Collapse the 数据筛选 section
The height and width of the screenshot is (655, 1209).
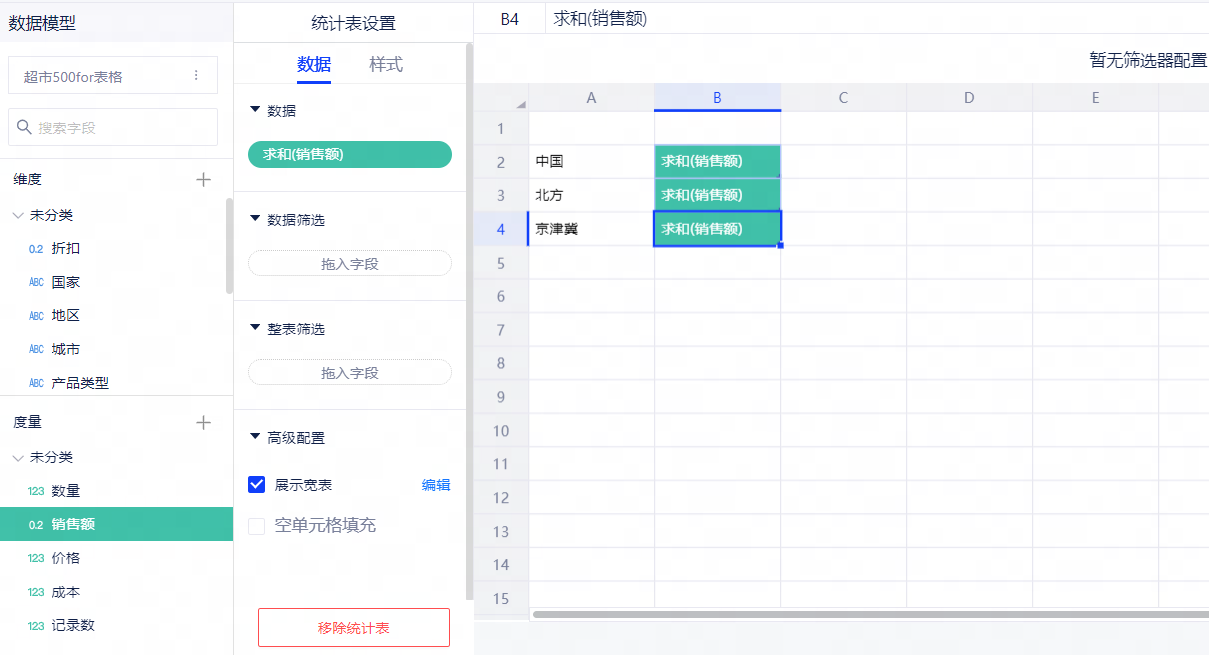[x=255, y=219]
